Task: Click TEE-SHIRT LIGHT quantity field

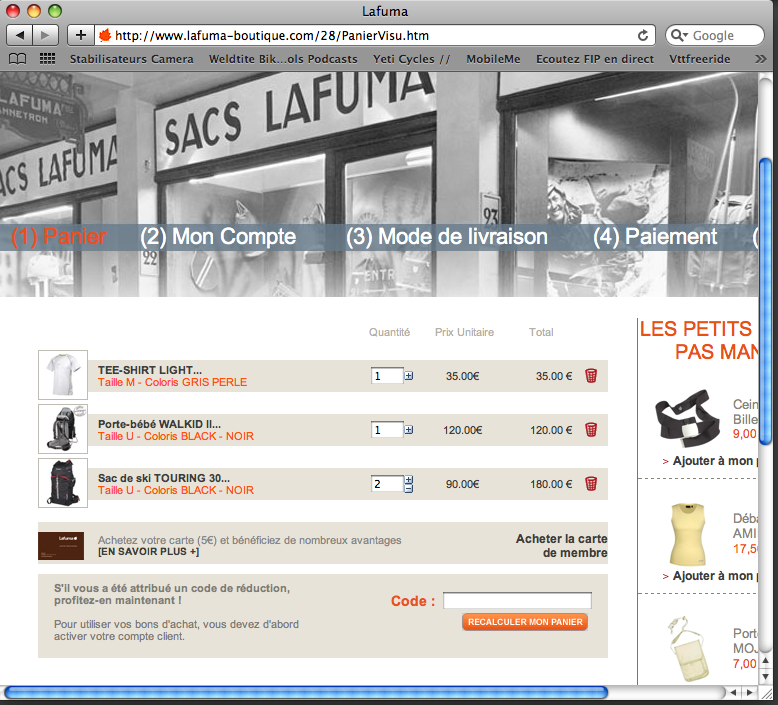Action: [x=387, y=376]
